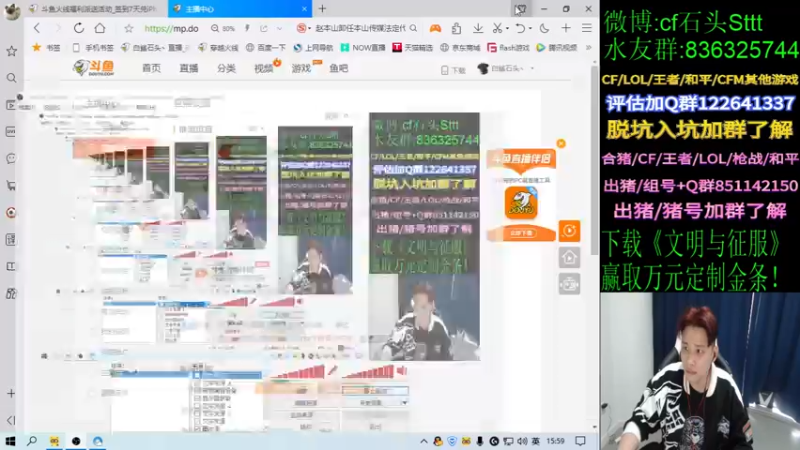Open a new tab with the plus button
The width and height of the screenshot is (800, 450).
322,9
